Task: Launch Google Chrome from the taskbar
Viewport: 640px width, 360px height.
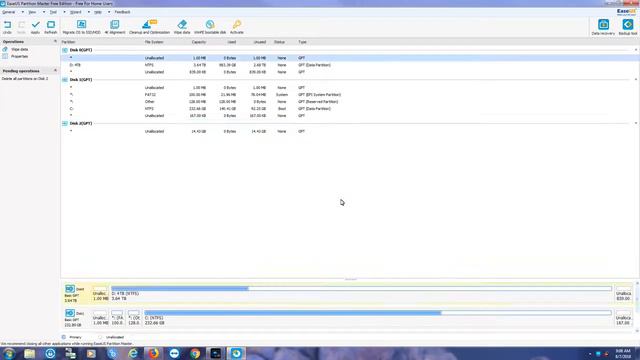Action: (195, 353)
